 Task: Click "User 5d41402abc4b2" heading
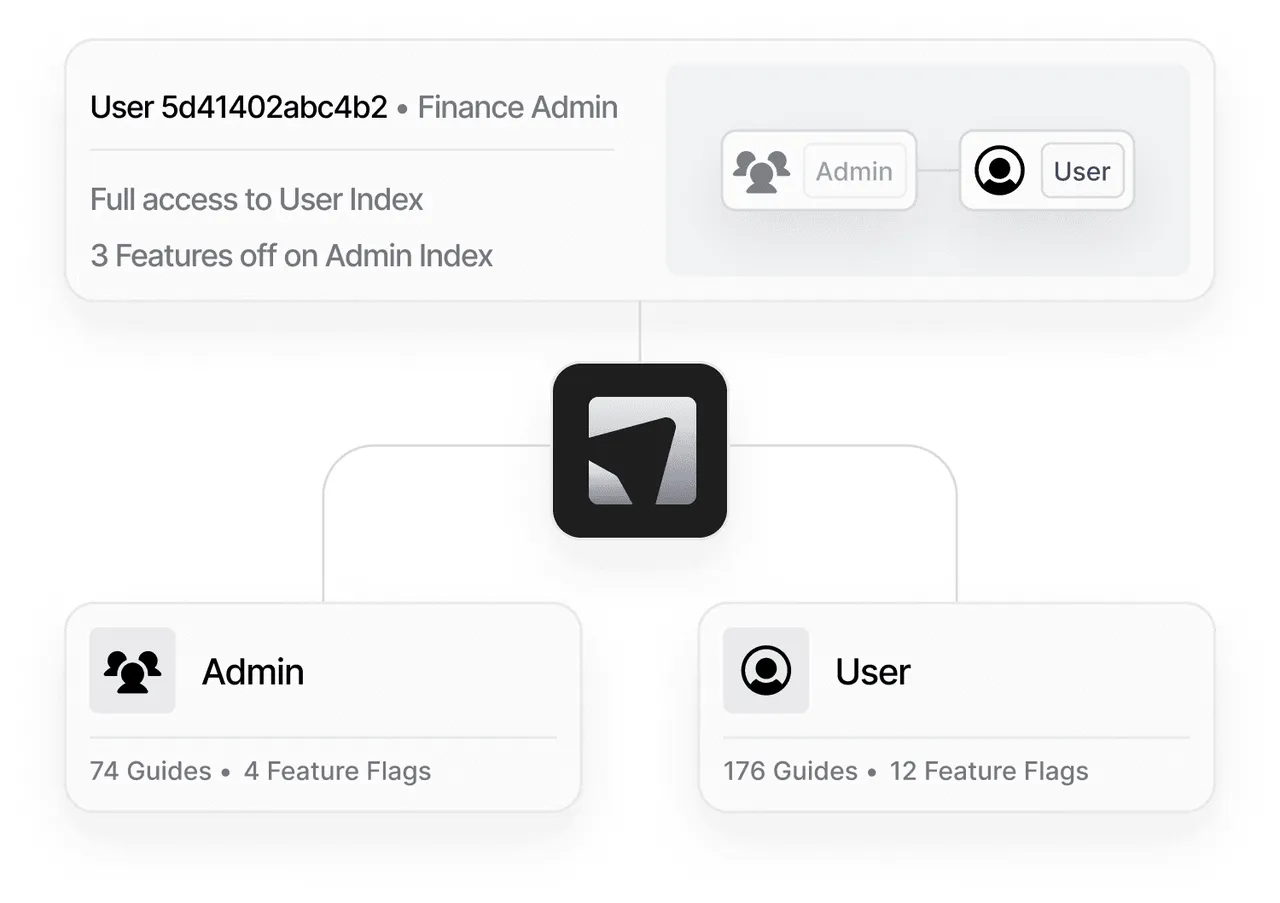click(x=239, y=107)
